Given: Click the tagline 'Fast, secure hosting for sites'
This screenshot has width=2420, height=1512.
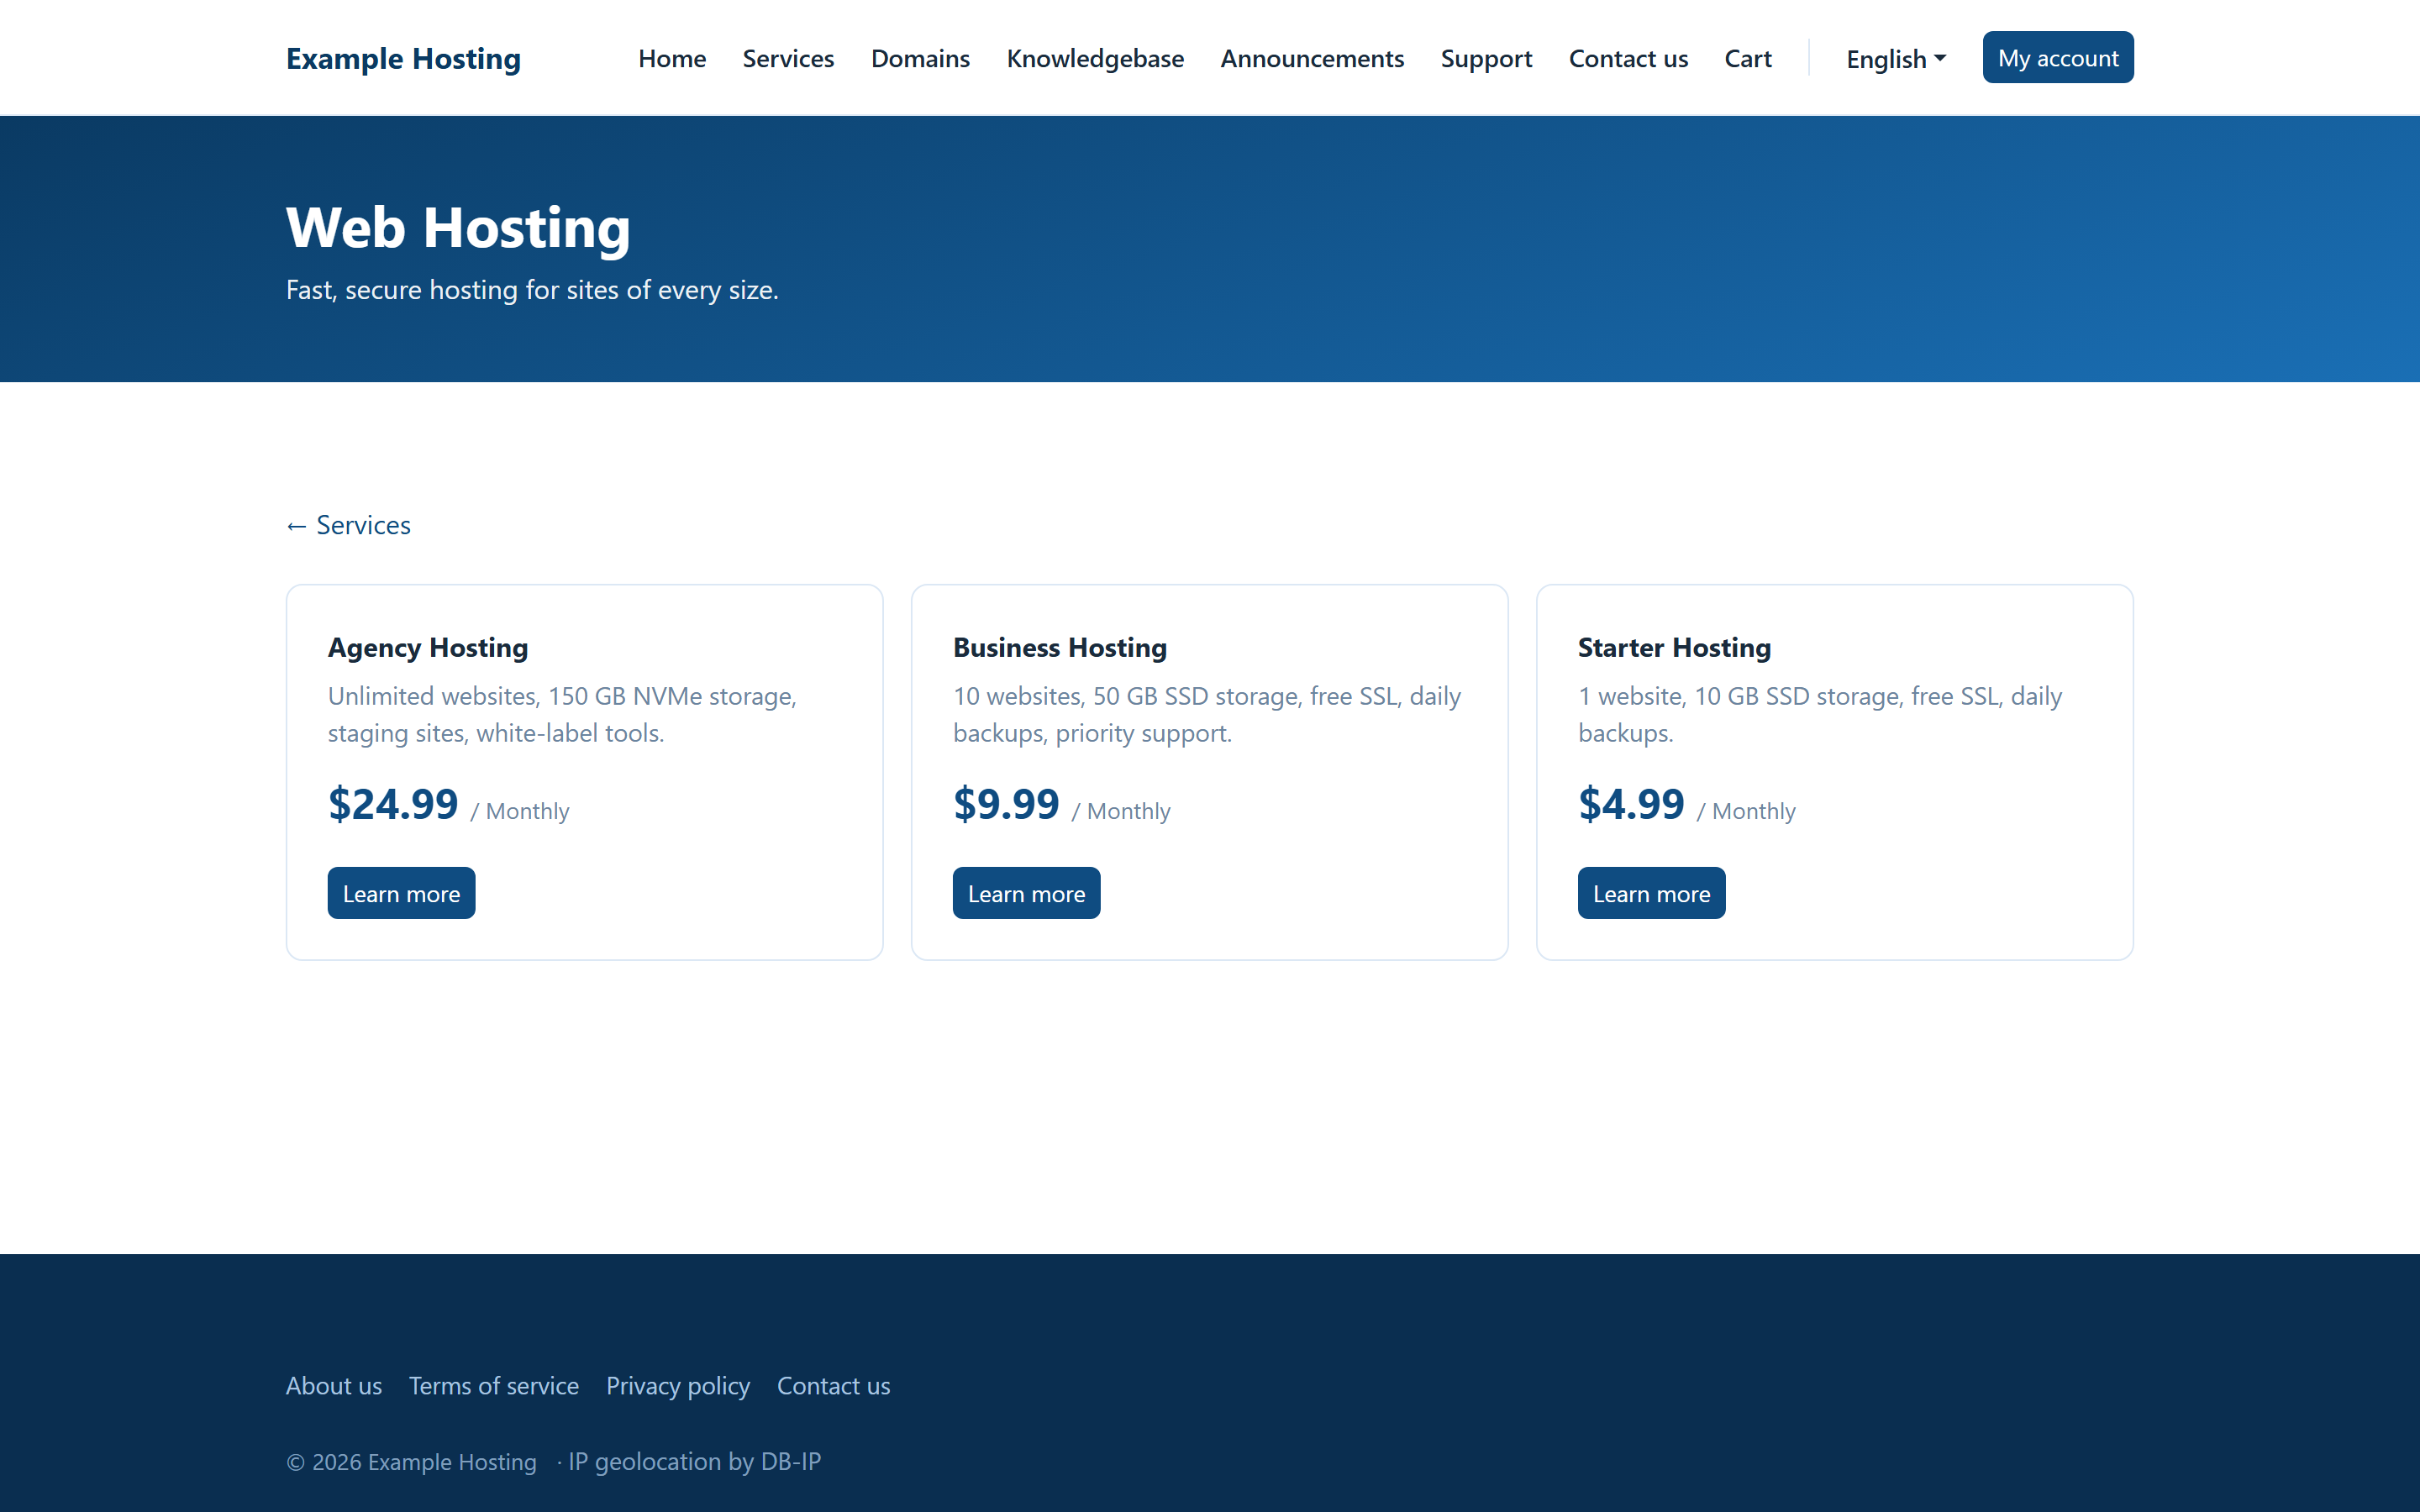Looking at the screenshot, I should 532,290.
